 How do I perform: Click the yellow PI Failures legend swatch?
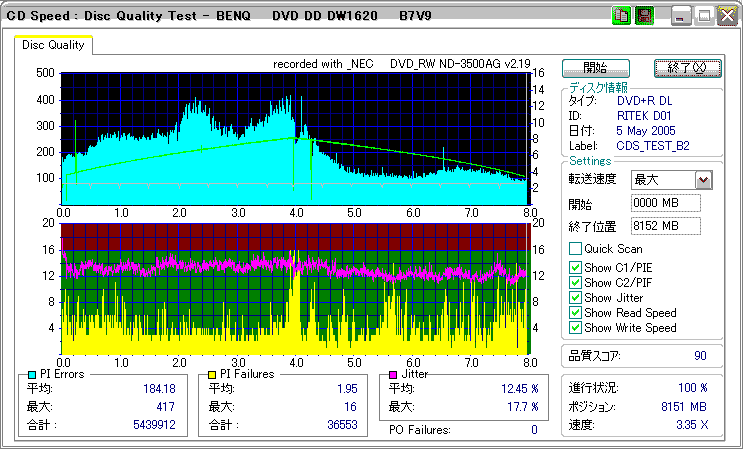213,374
